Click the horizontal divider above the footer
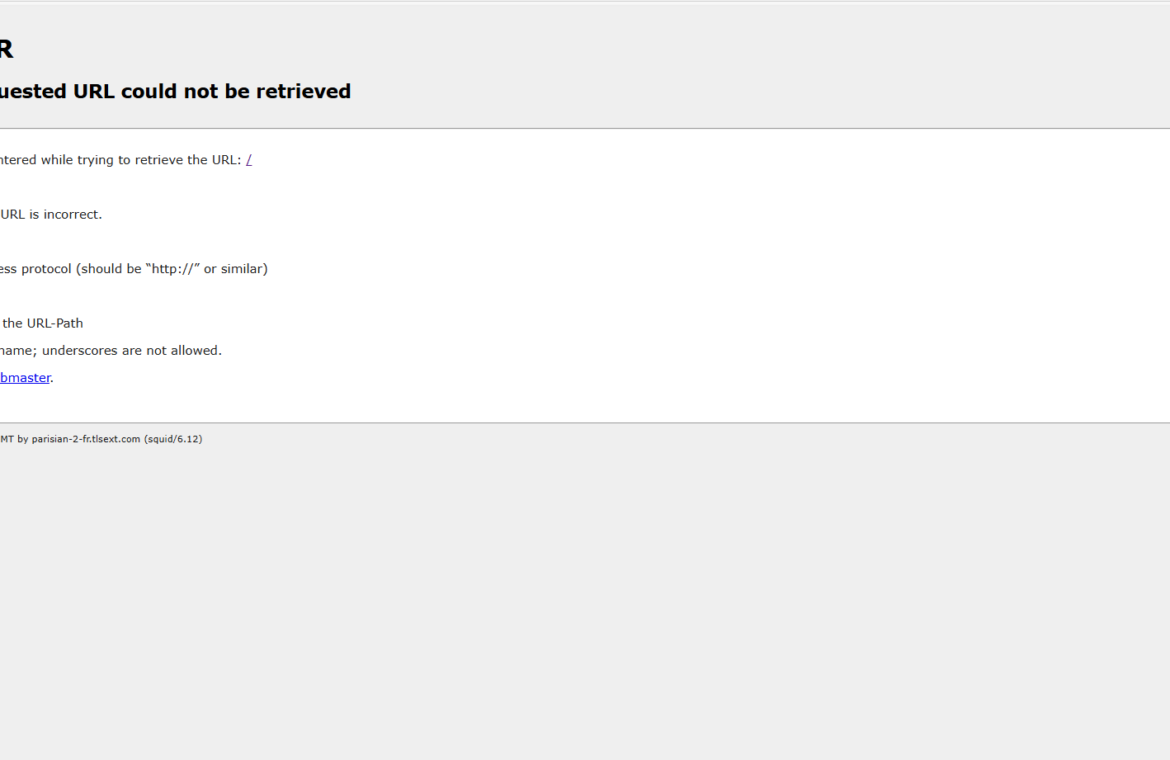Screen dimensions: 1170x760 tap(585, 423)
